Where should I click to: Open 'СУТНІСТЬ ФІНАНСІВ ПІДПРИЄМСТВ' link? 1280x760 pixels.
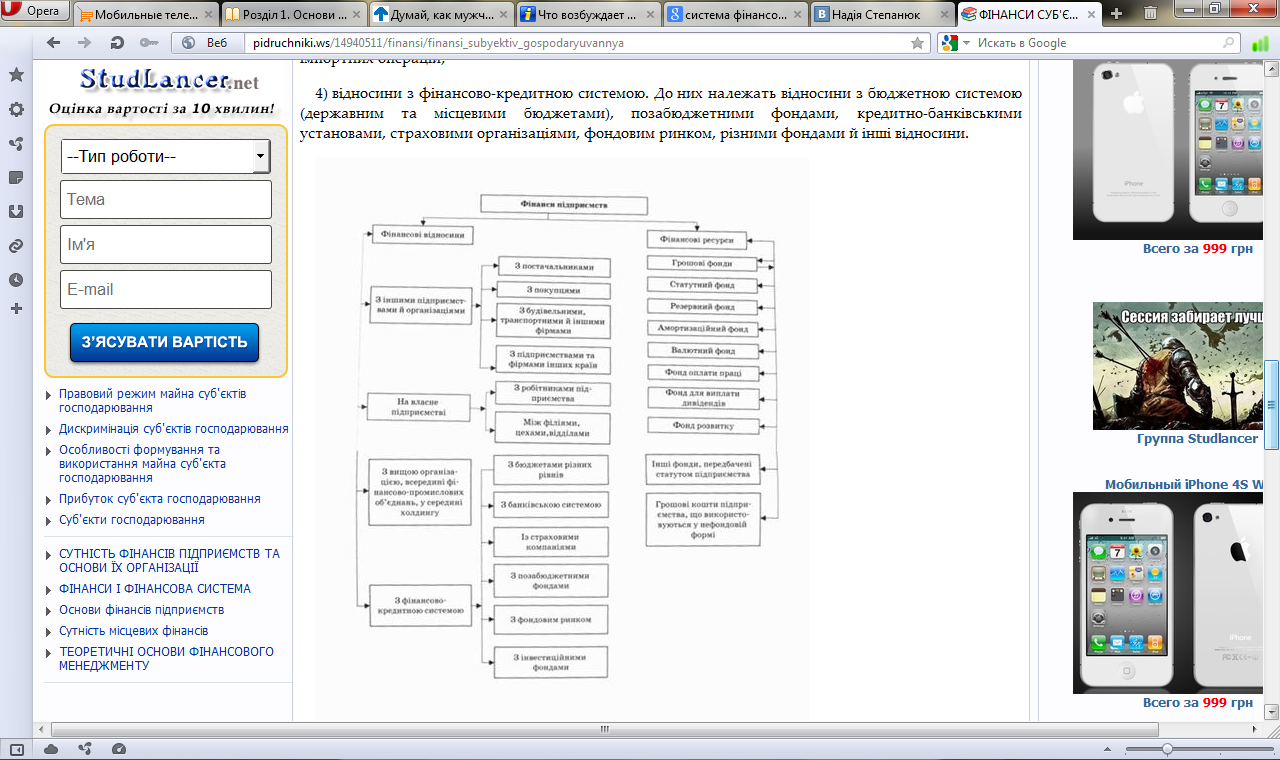[x=169, y=560]
